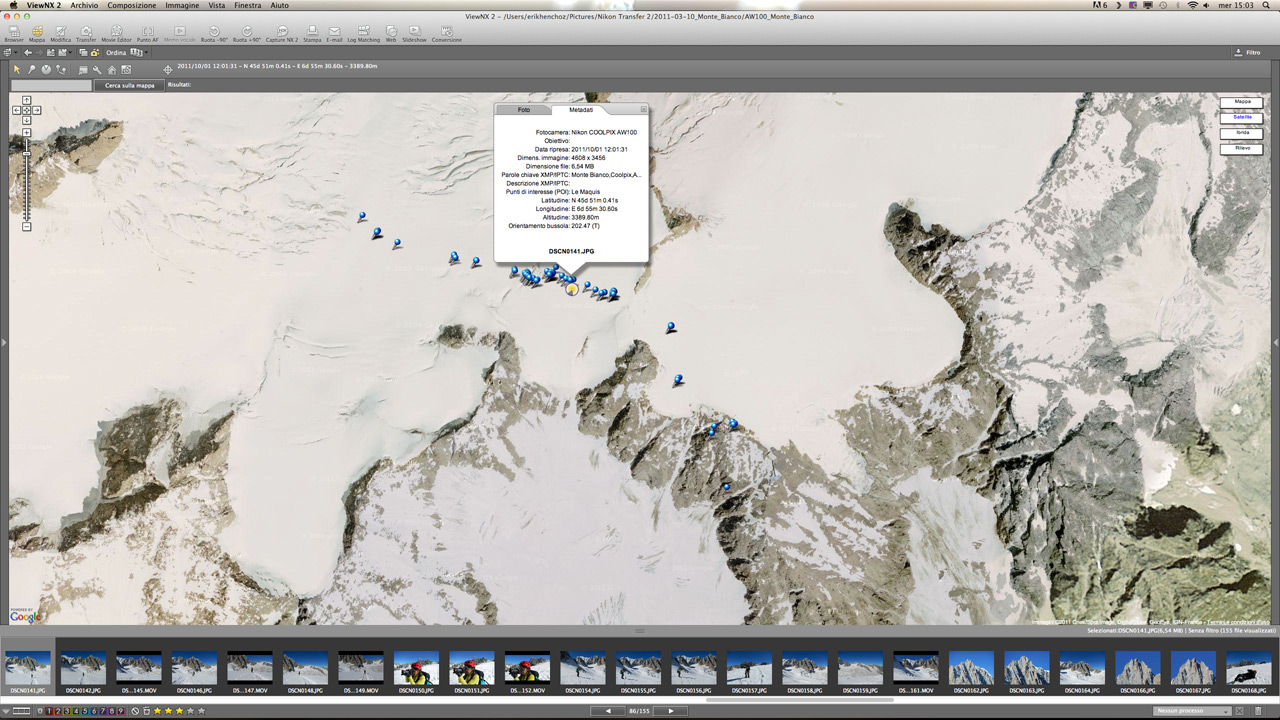
Task: Expand the Filtro filter panel
Action: click(x=1247, y=52)
